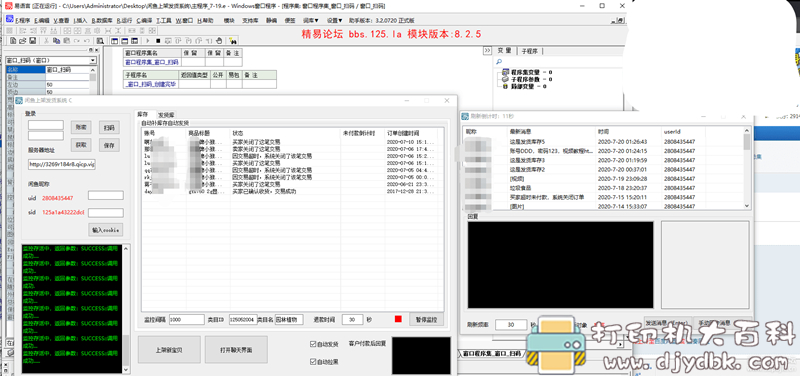Click the Paste toolbar icon
This screenshot has height=376, width=800.
(67, 40)
